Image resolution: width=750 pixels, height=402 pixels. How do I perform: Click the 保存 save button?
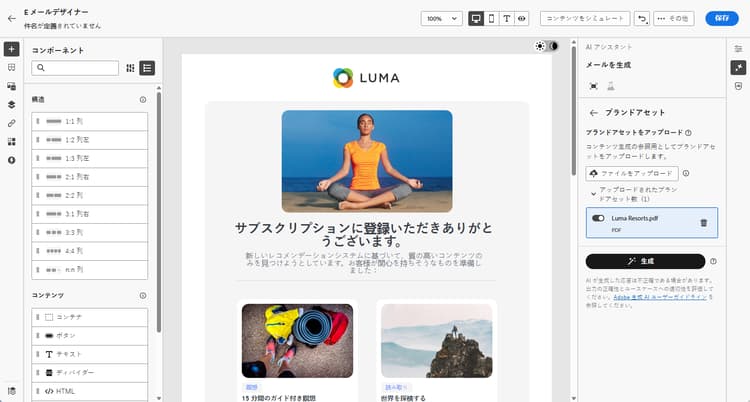point(722,18)
